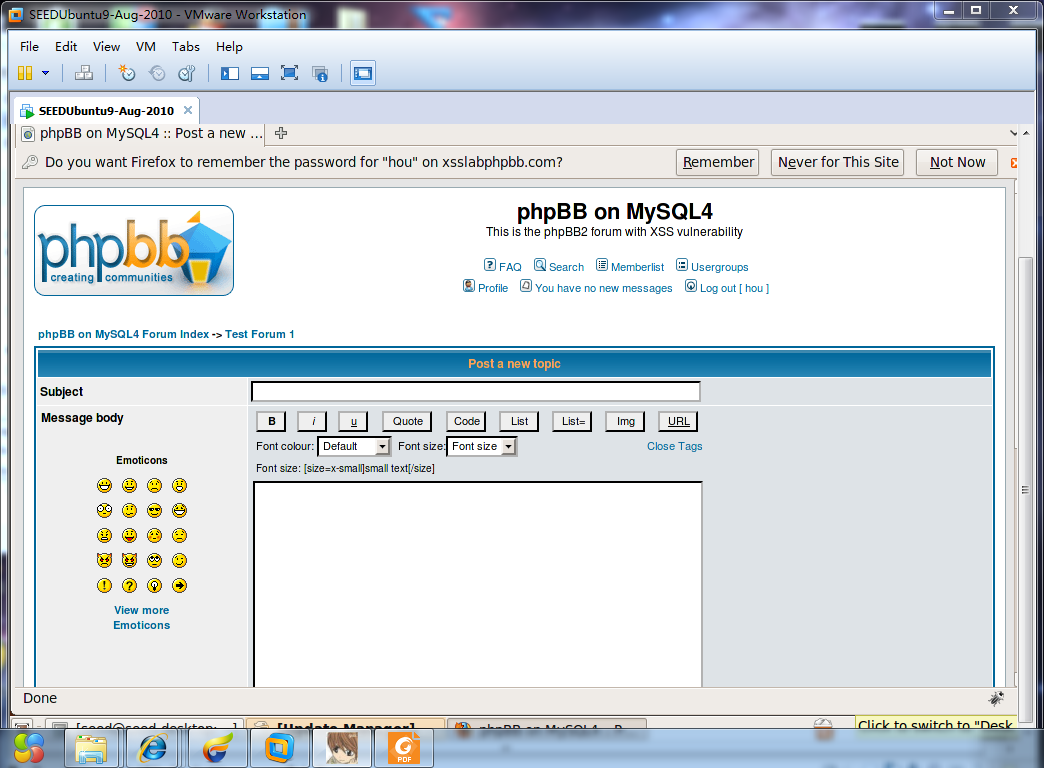
Task: Click the List BBCode button
Action: pos(519,422)
